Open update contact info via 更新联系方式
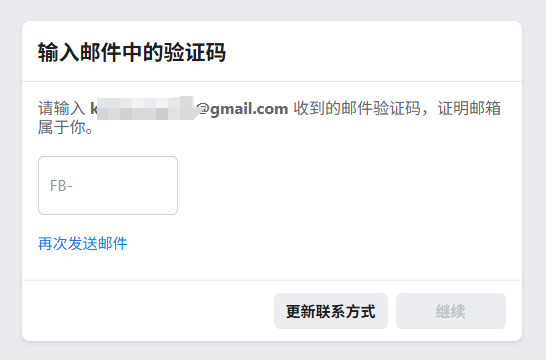 click(x=331, y=311)
